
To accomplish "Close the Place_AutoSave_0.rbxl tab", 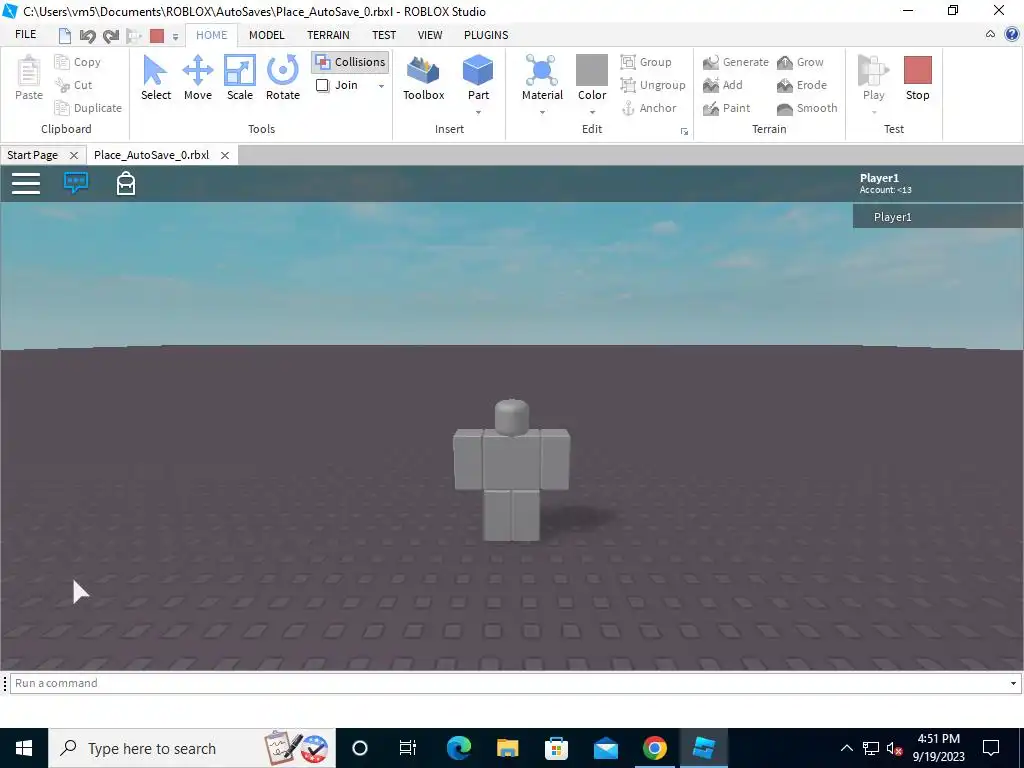I will (225, 155).
